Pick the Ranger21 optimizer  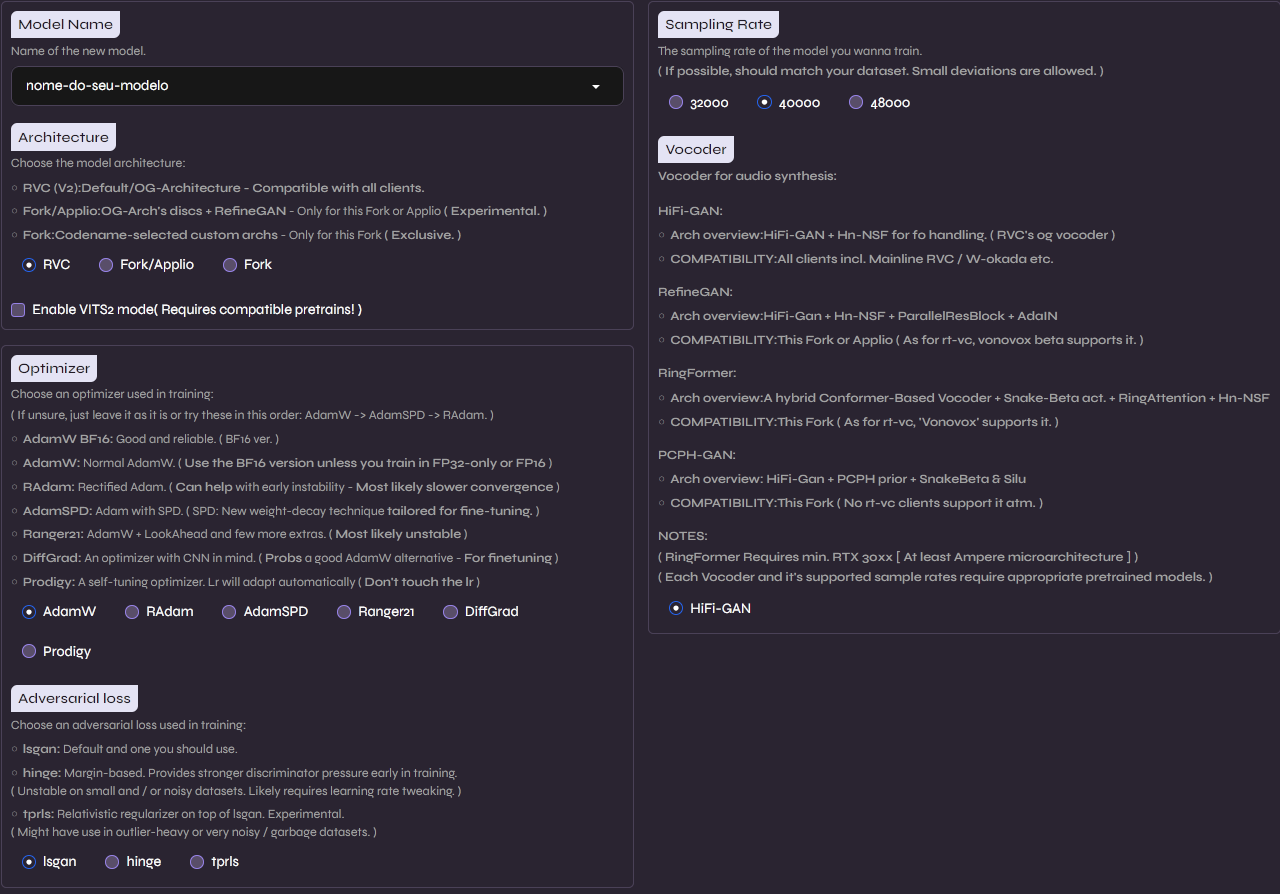(344, 612)
